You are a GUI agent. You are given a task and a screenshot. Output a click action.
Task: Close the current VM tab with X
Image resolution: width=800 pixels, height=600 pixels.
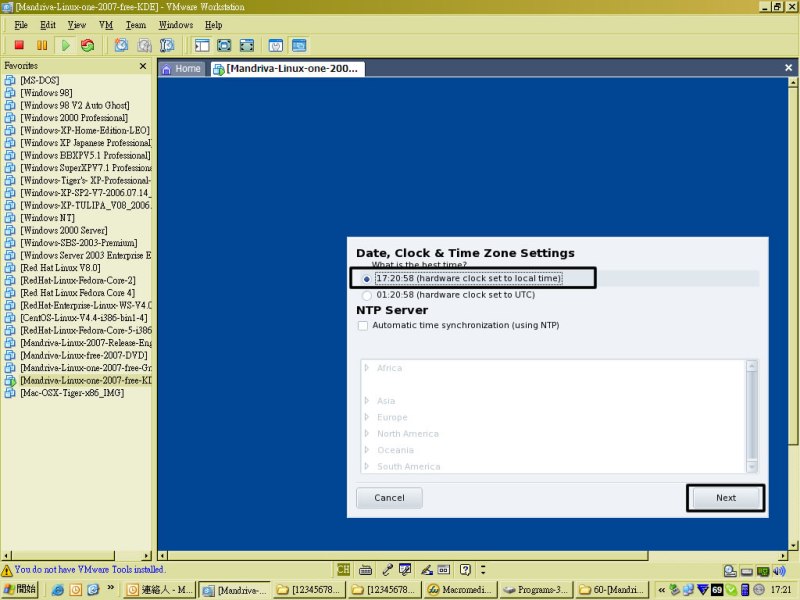[x=788, y=67]
